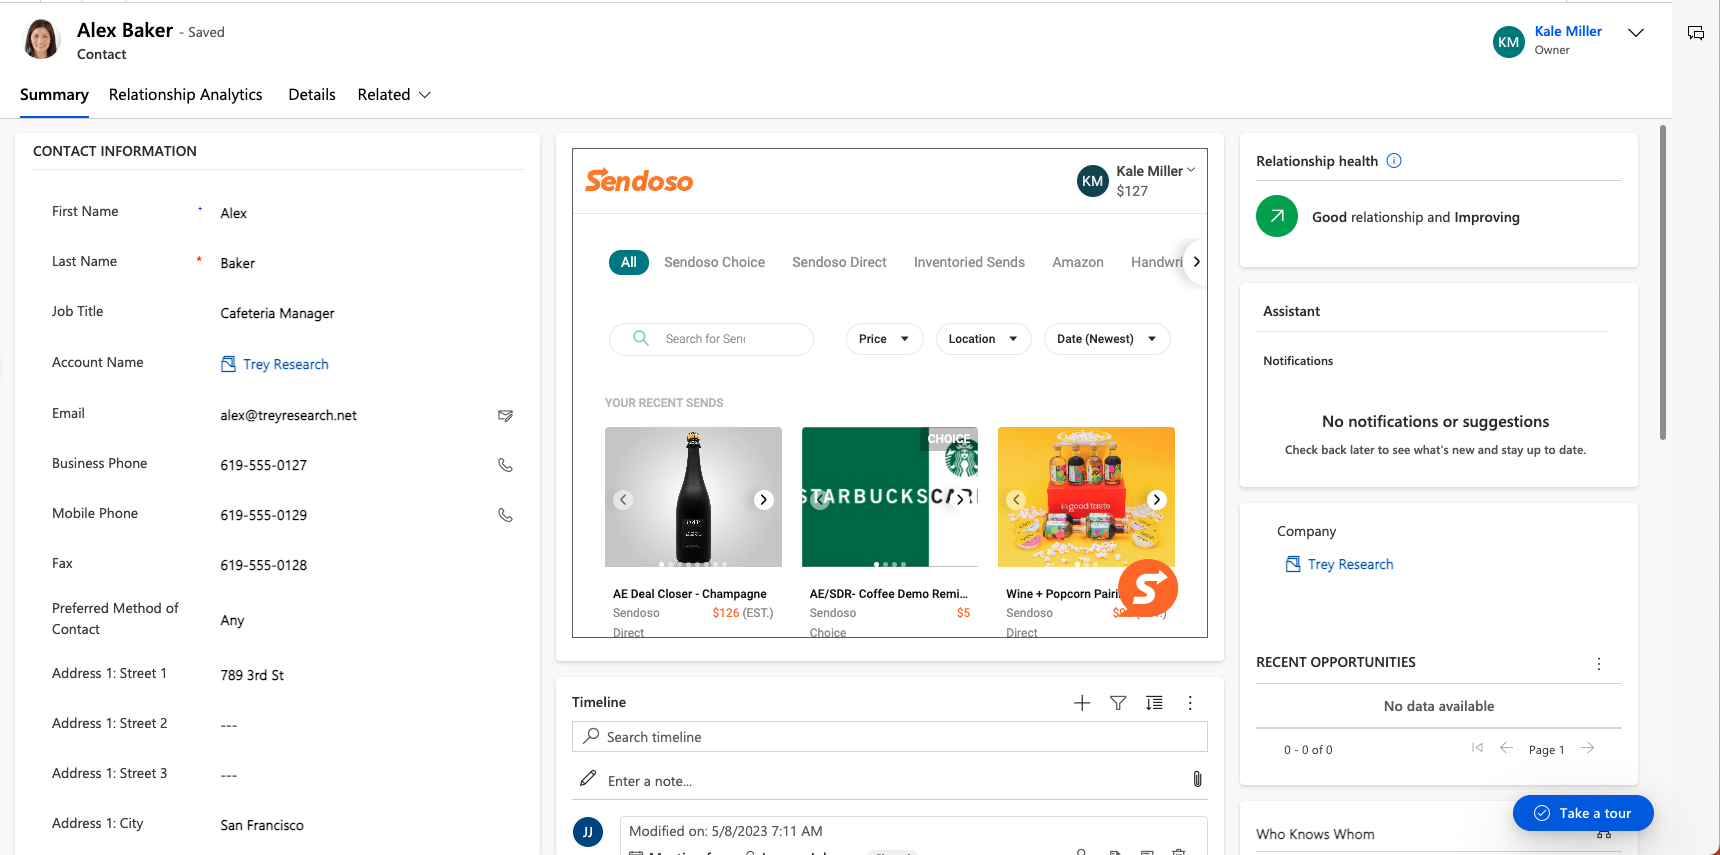Open the chat panel icon at top right

pos(1696,33)
